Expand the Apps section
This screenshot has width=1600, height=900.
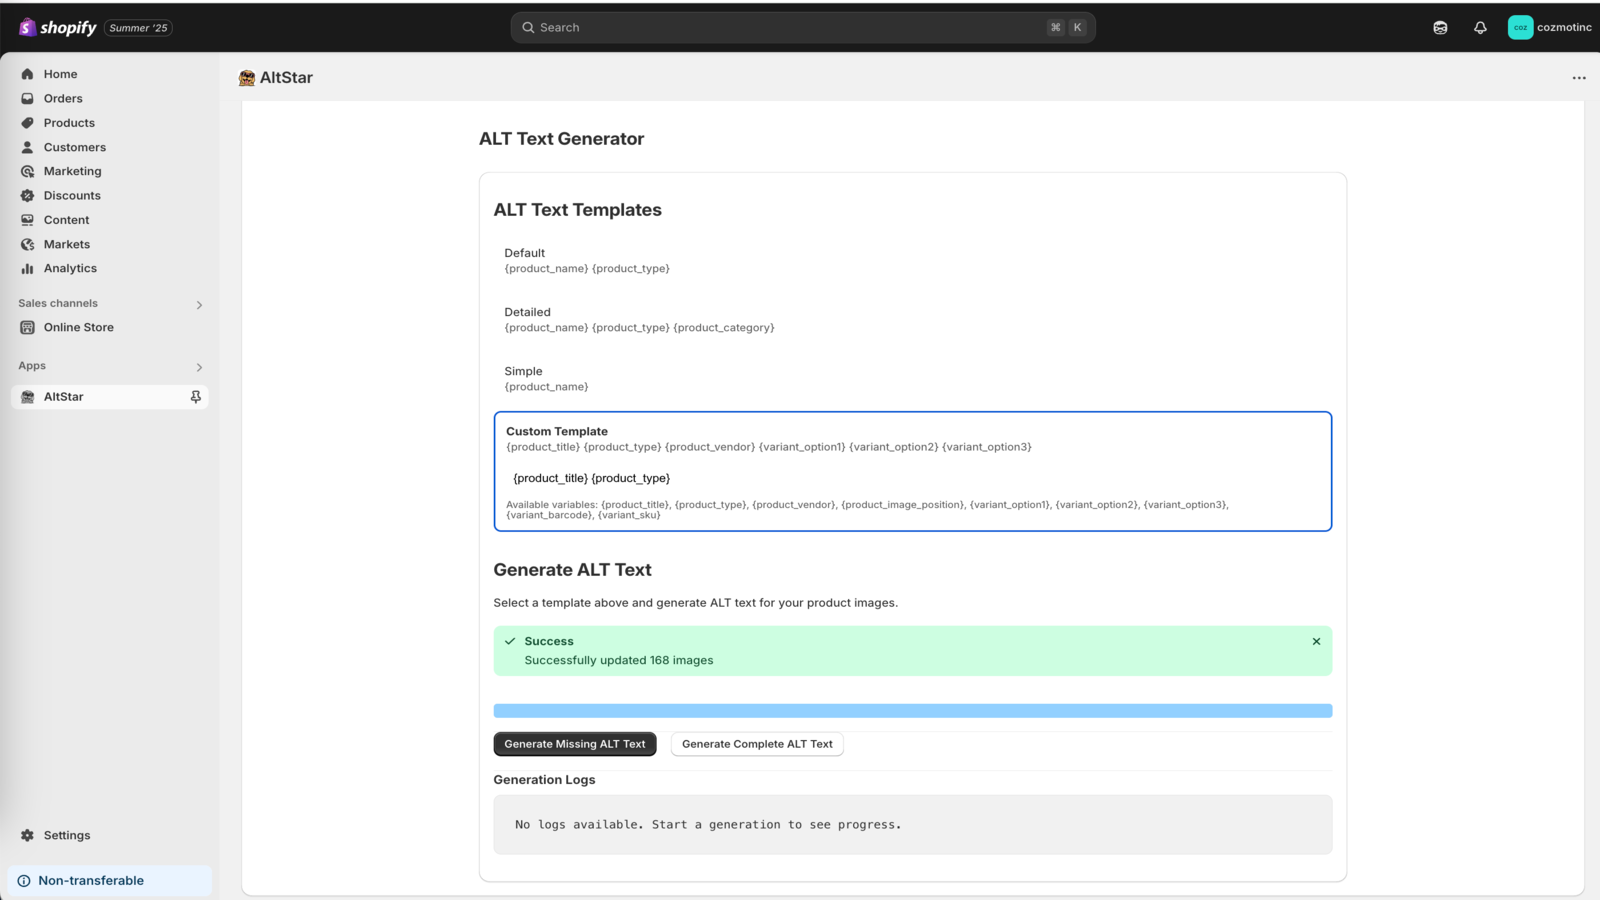[199, 367]
